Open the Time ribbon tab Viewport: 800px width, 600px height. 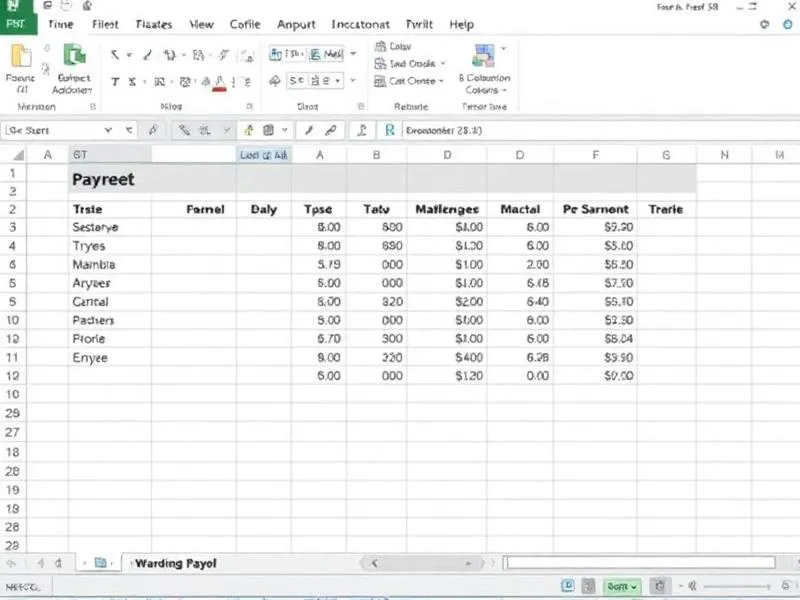click(61, 24)
